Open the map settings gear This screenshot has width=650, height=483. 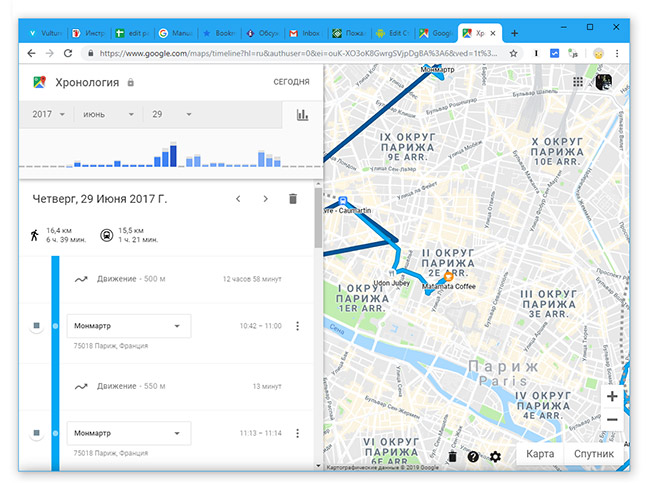pos(495,457)
